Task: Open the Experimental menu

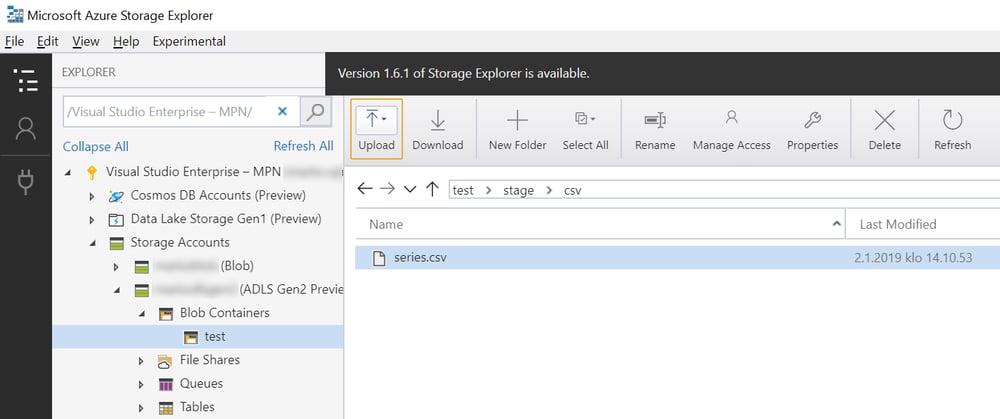Action: point(189,41)
